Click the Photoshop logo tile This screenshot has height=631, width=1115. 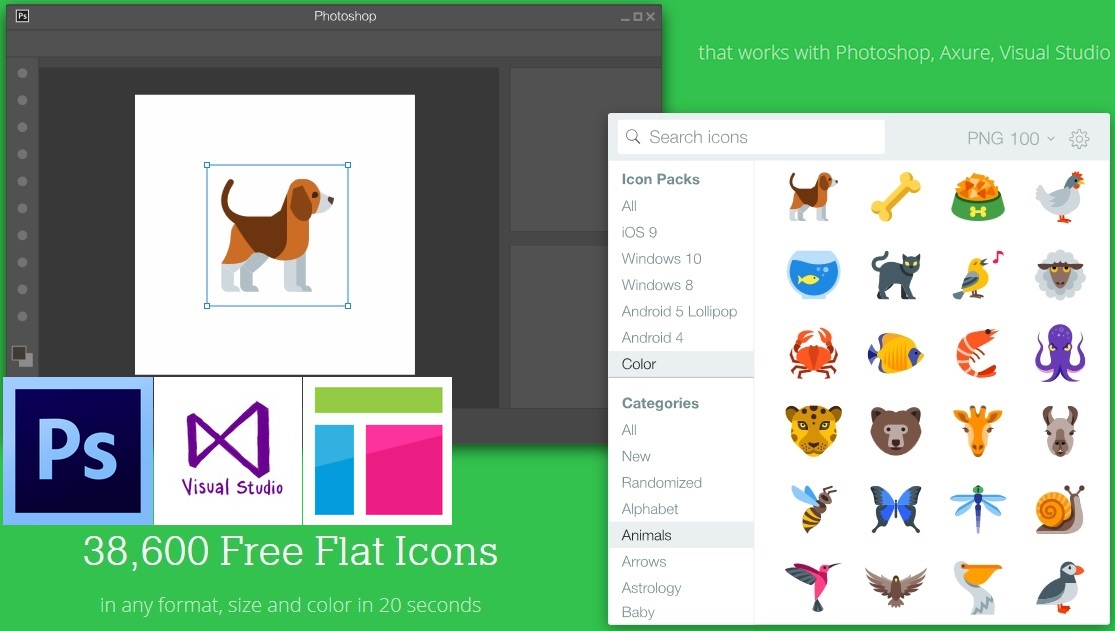point(78,451)
